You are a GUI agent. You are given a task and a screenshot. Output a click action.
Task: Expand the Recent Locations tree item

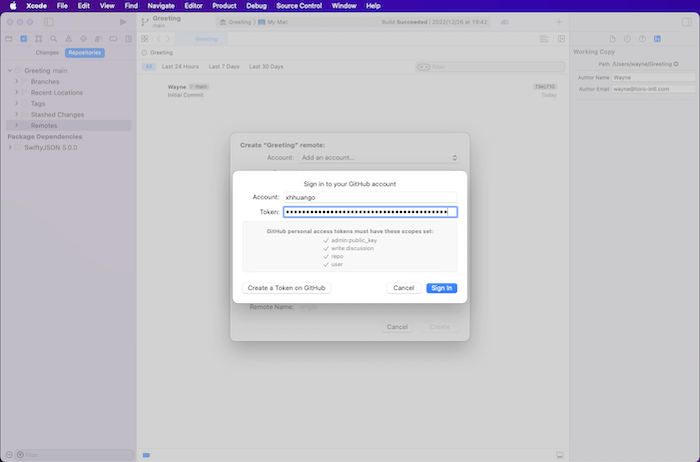click(x=17, y=92)
